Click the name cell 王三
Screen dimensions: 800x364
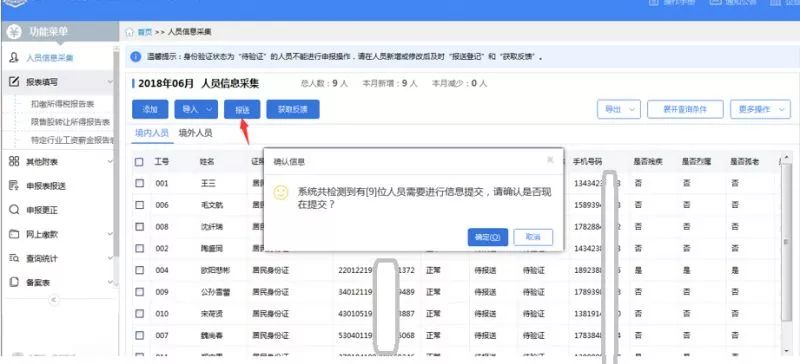[208, 183]
